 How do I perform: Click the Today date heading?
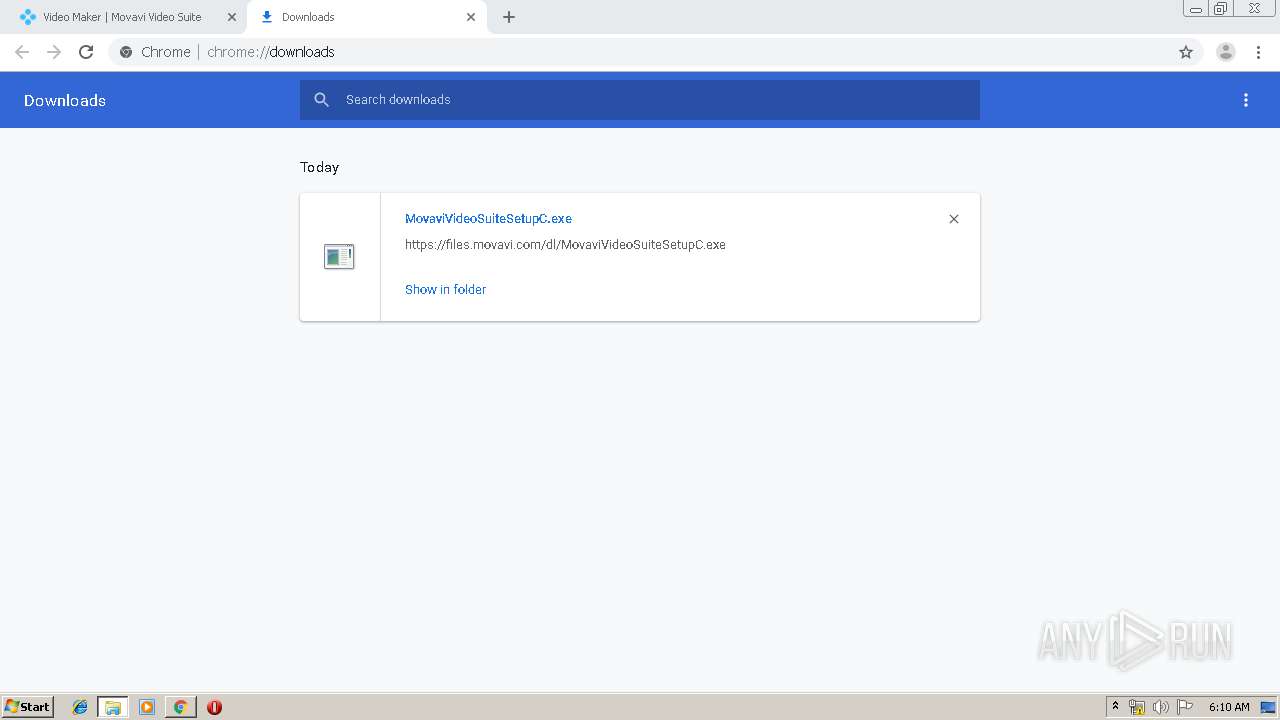(x=320, y=167)
